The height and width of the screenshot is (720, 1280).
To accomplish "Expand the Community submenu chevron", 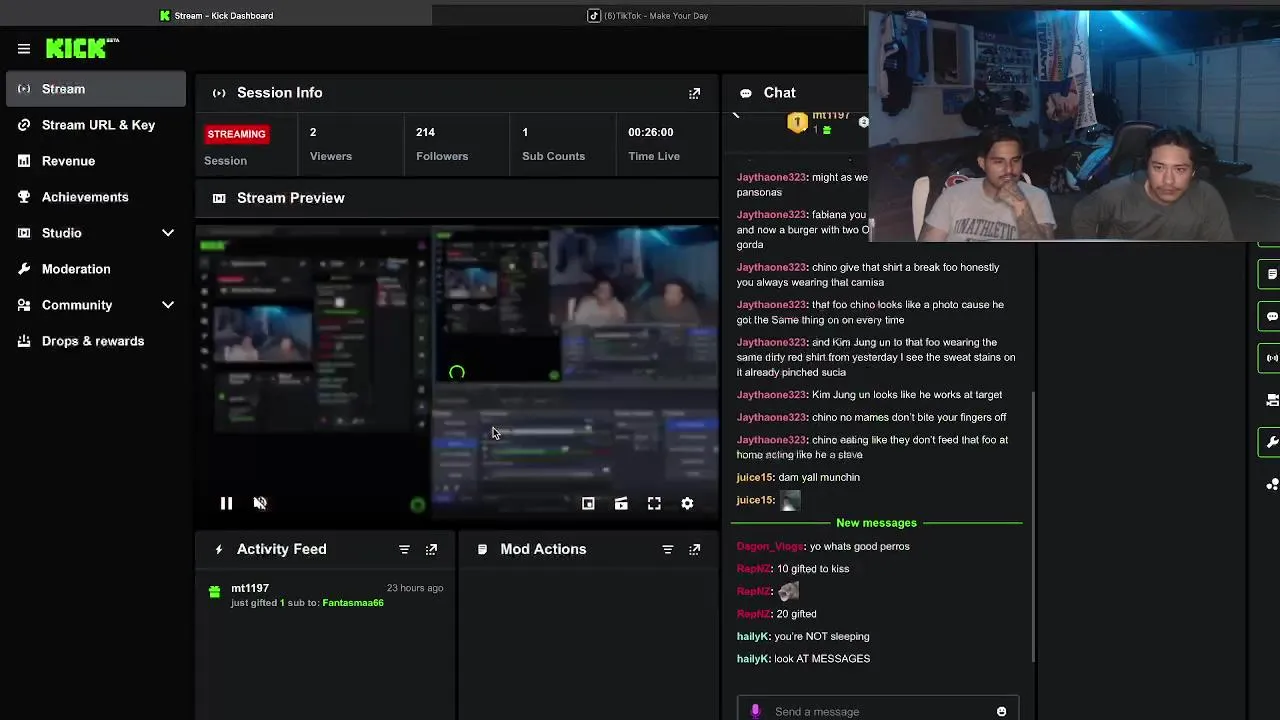I will tap(168, 305).
